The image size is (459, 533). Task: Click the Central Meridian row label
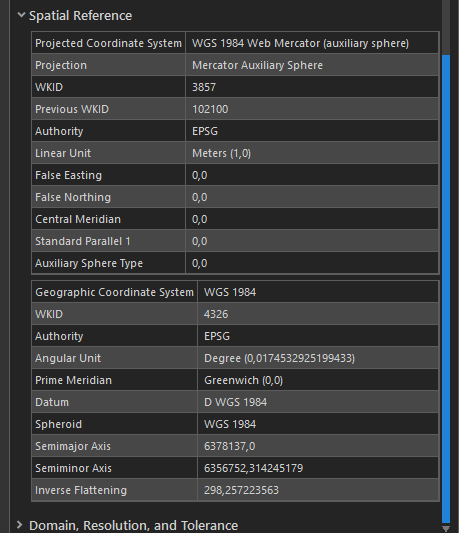78,219
